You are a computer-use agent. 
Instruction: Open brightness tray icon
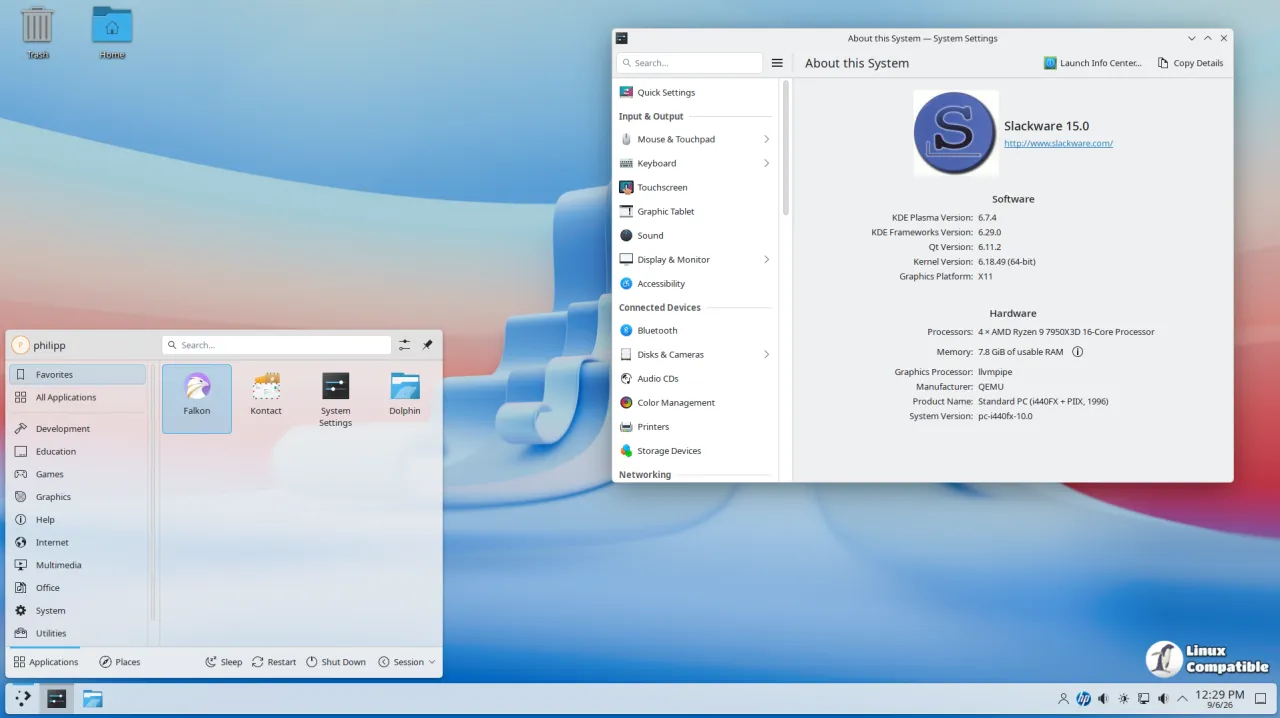[x=1123, y=699]
